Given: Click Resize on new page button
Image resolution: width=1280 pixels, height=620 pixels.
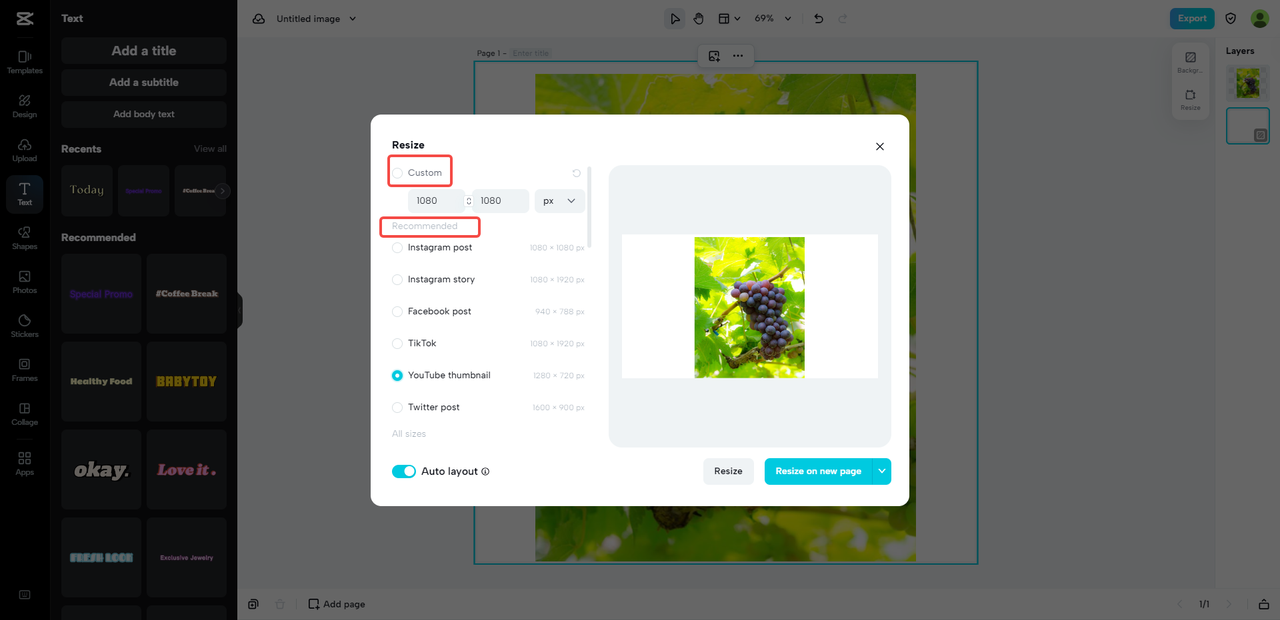Looking at the screenshot, I should (x=818, y=471).
